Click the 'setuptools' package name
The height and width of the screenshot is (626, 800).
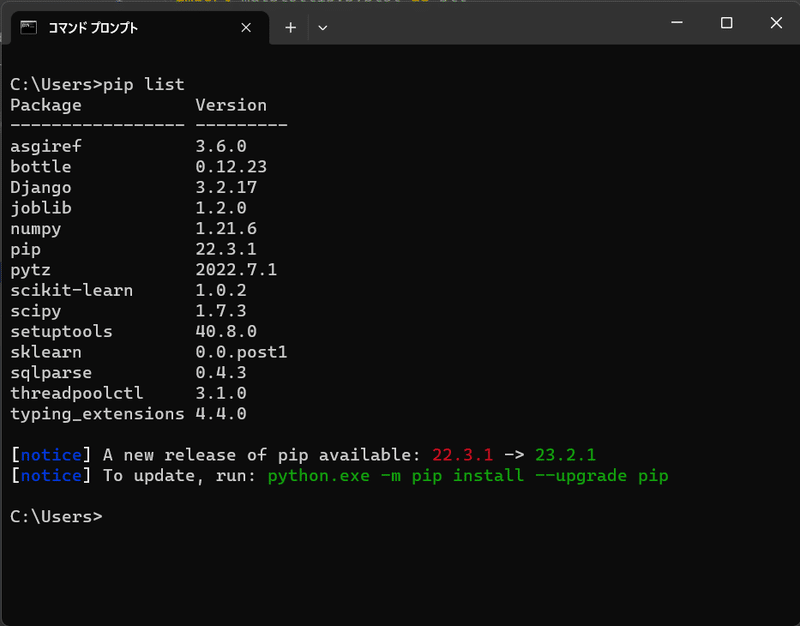(x=61, y=332)
